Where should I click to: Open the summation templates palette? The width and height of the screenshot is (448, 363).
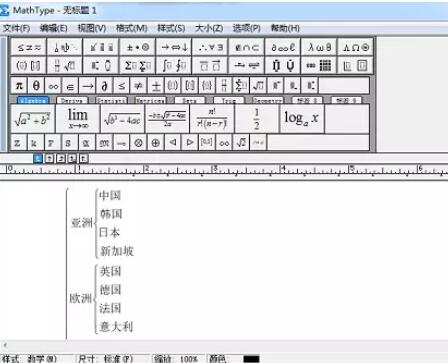138,65
